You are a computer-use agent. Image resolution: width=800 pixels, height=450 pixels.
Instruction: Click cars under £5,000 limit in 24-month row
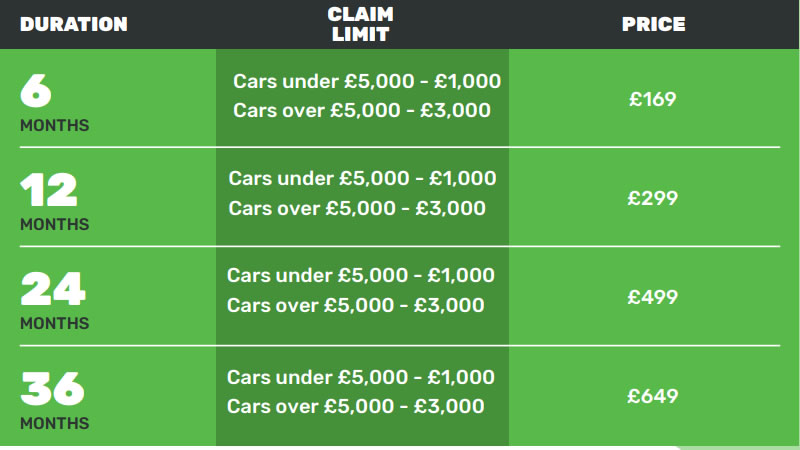coord(361,276)
